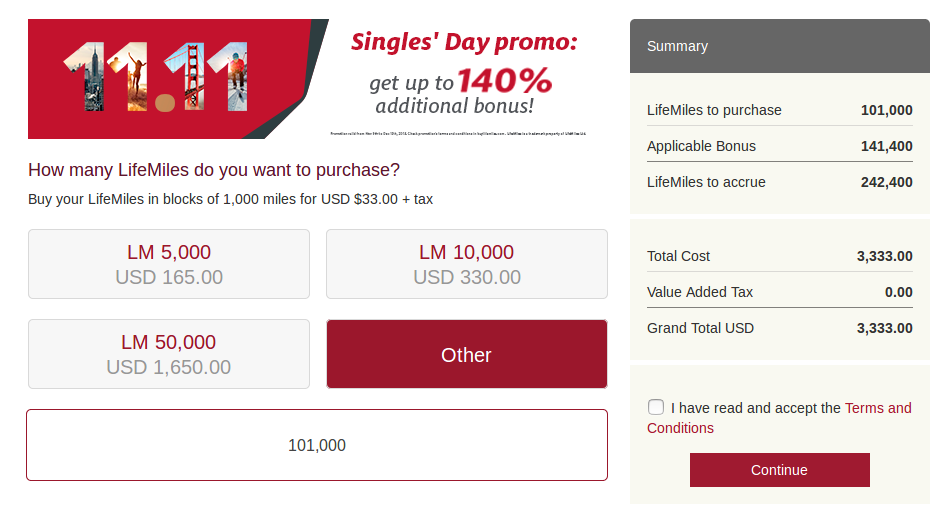Image resolution: width=948 pixels, height=509 pixels.
Task: Choose the LM 10,000 miles package
Action: pyautogui.click(x=466, y=264)
